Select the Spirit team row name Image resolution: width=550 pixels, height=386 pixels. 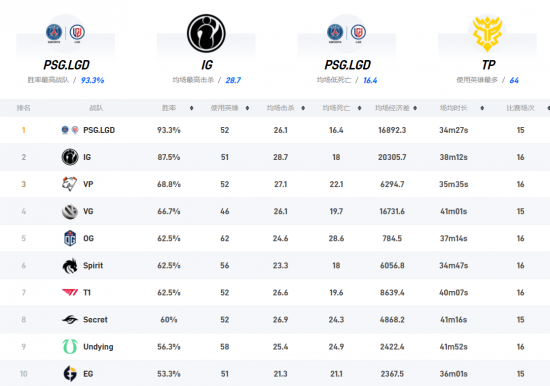pyautogui.click(x=93, y=266)
